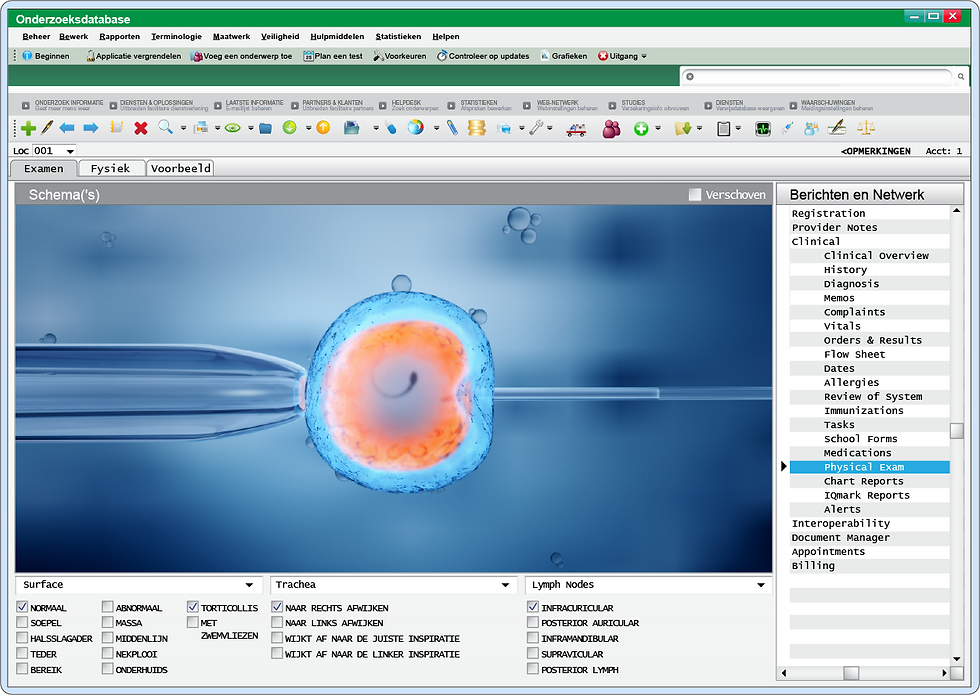Check the ABNORMAAL checkbox
Image resolution: width=980 pixels, height=695 pixels.
point(108,606)
